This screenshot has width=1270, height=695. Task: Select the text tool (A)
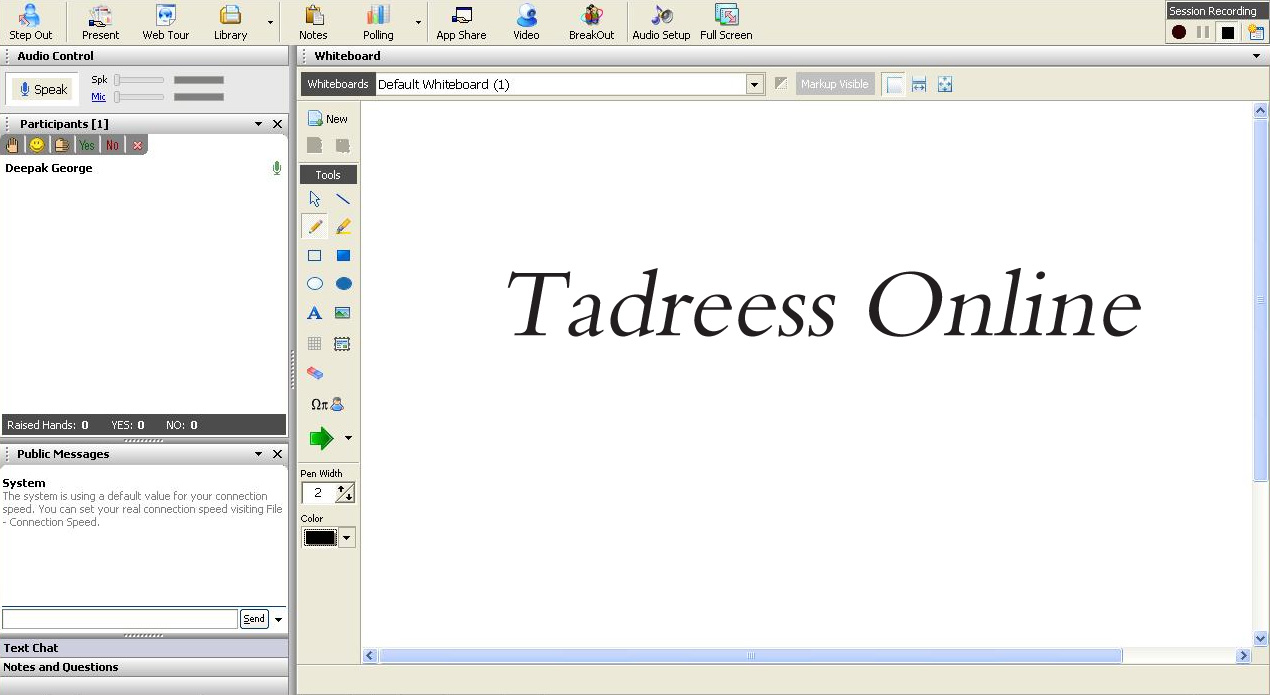[315, 313]
